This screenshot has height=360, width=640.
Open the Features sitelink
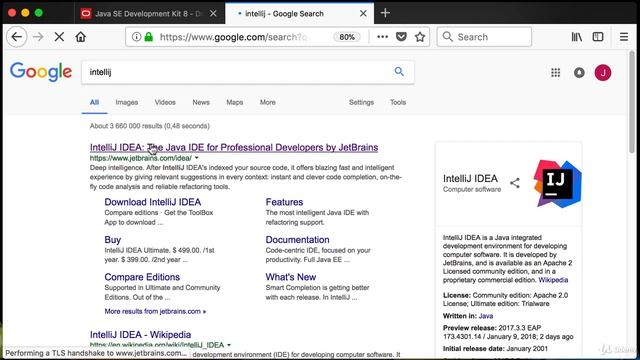[284, 202]
